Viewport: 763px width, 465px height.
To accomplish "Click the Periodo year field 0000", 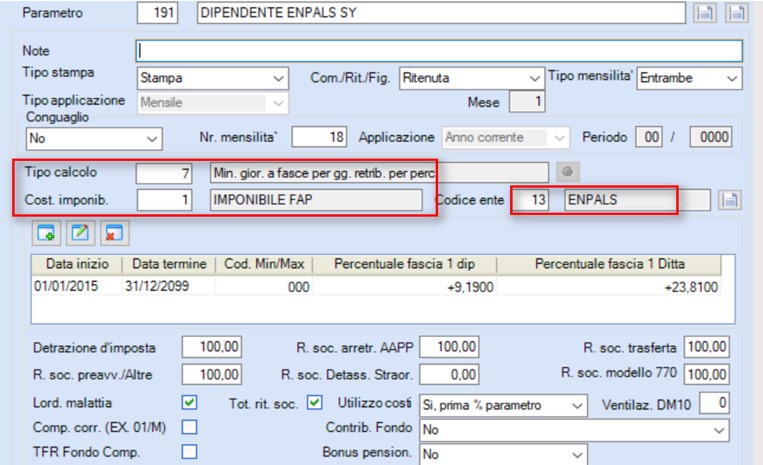I will pyautogui.click(x=711, y=137).
